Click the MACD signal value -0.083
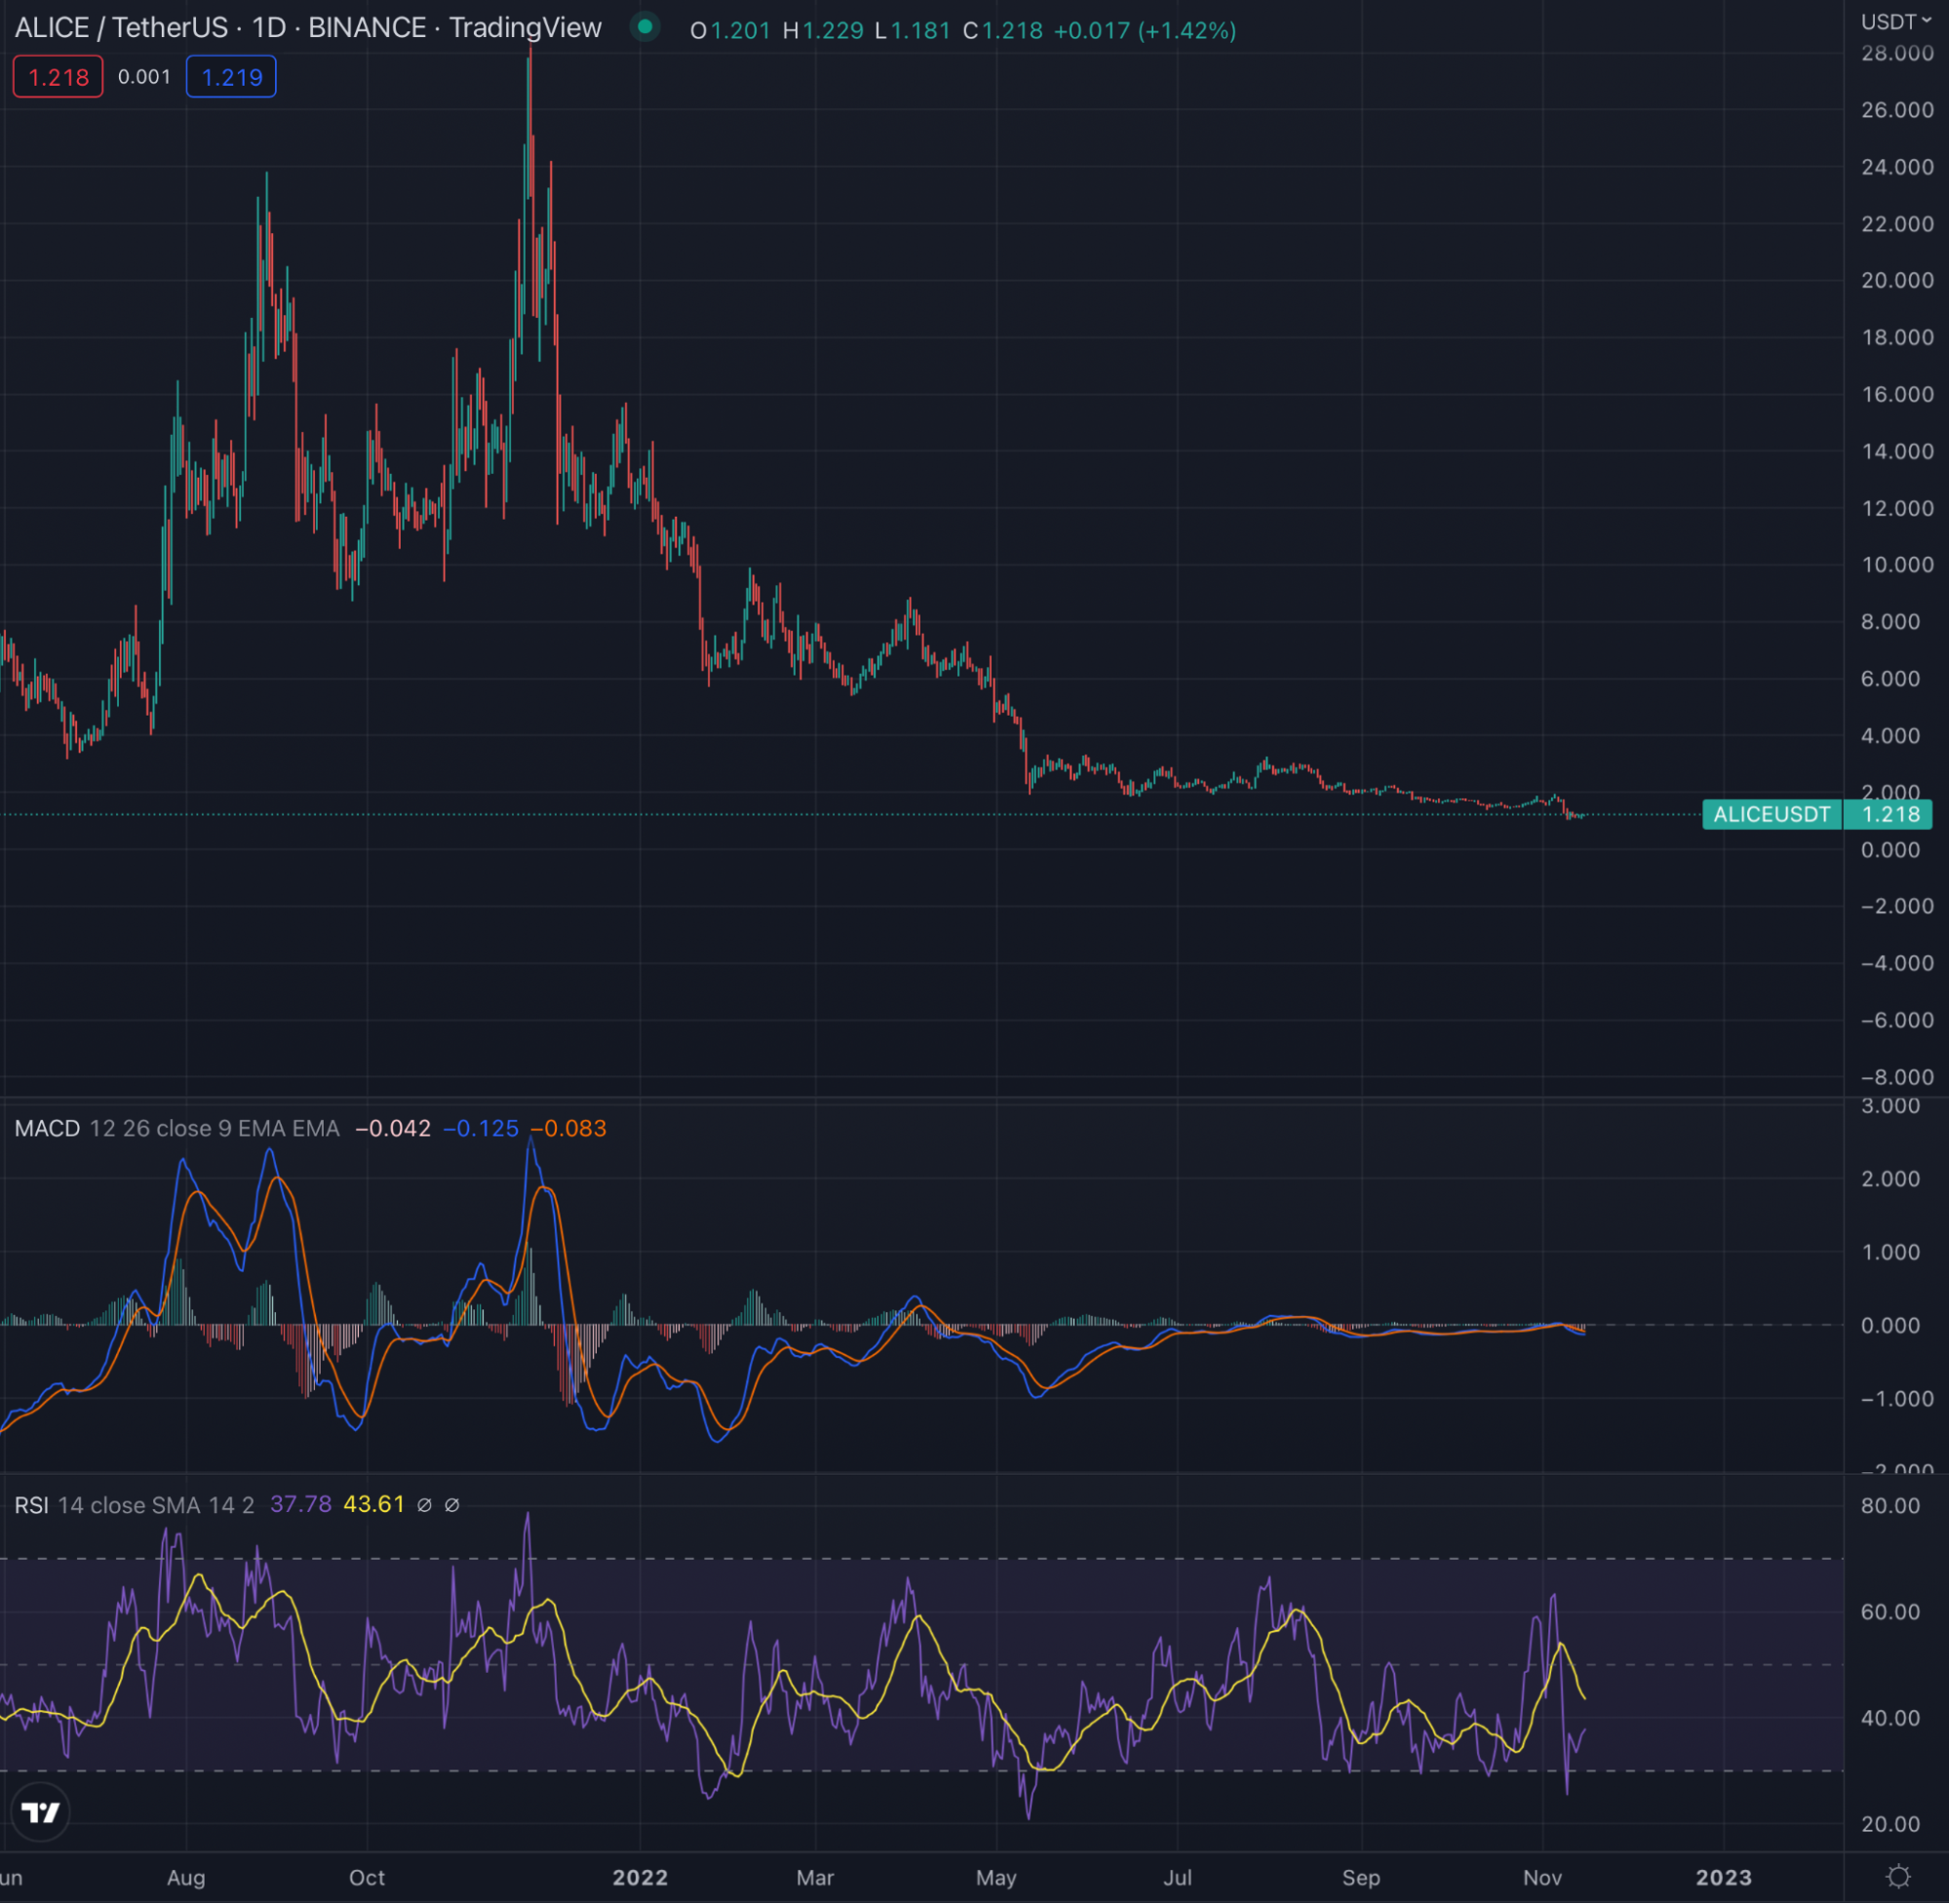Screen dimensions: 1949x1904 [568, 1128]
